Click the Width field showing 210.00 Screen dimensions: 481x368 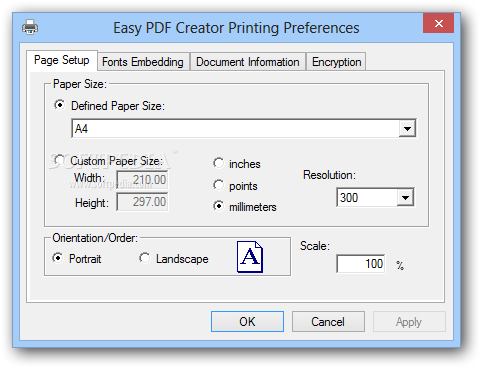point(142,180)
